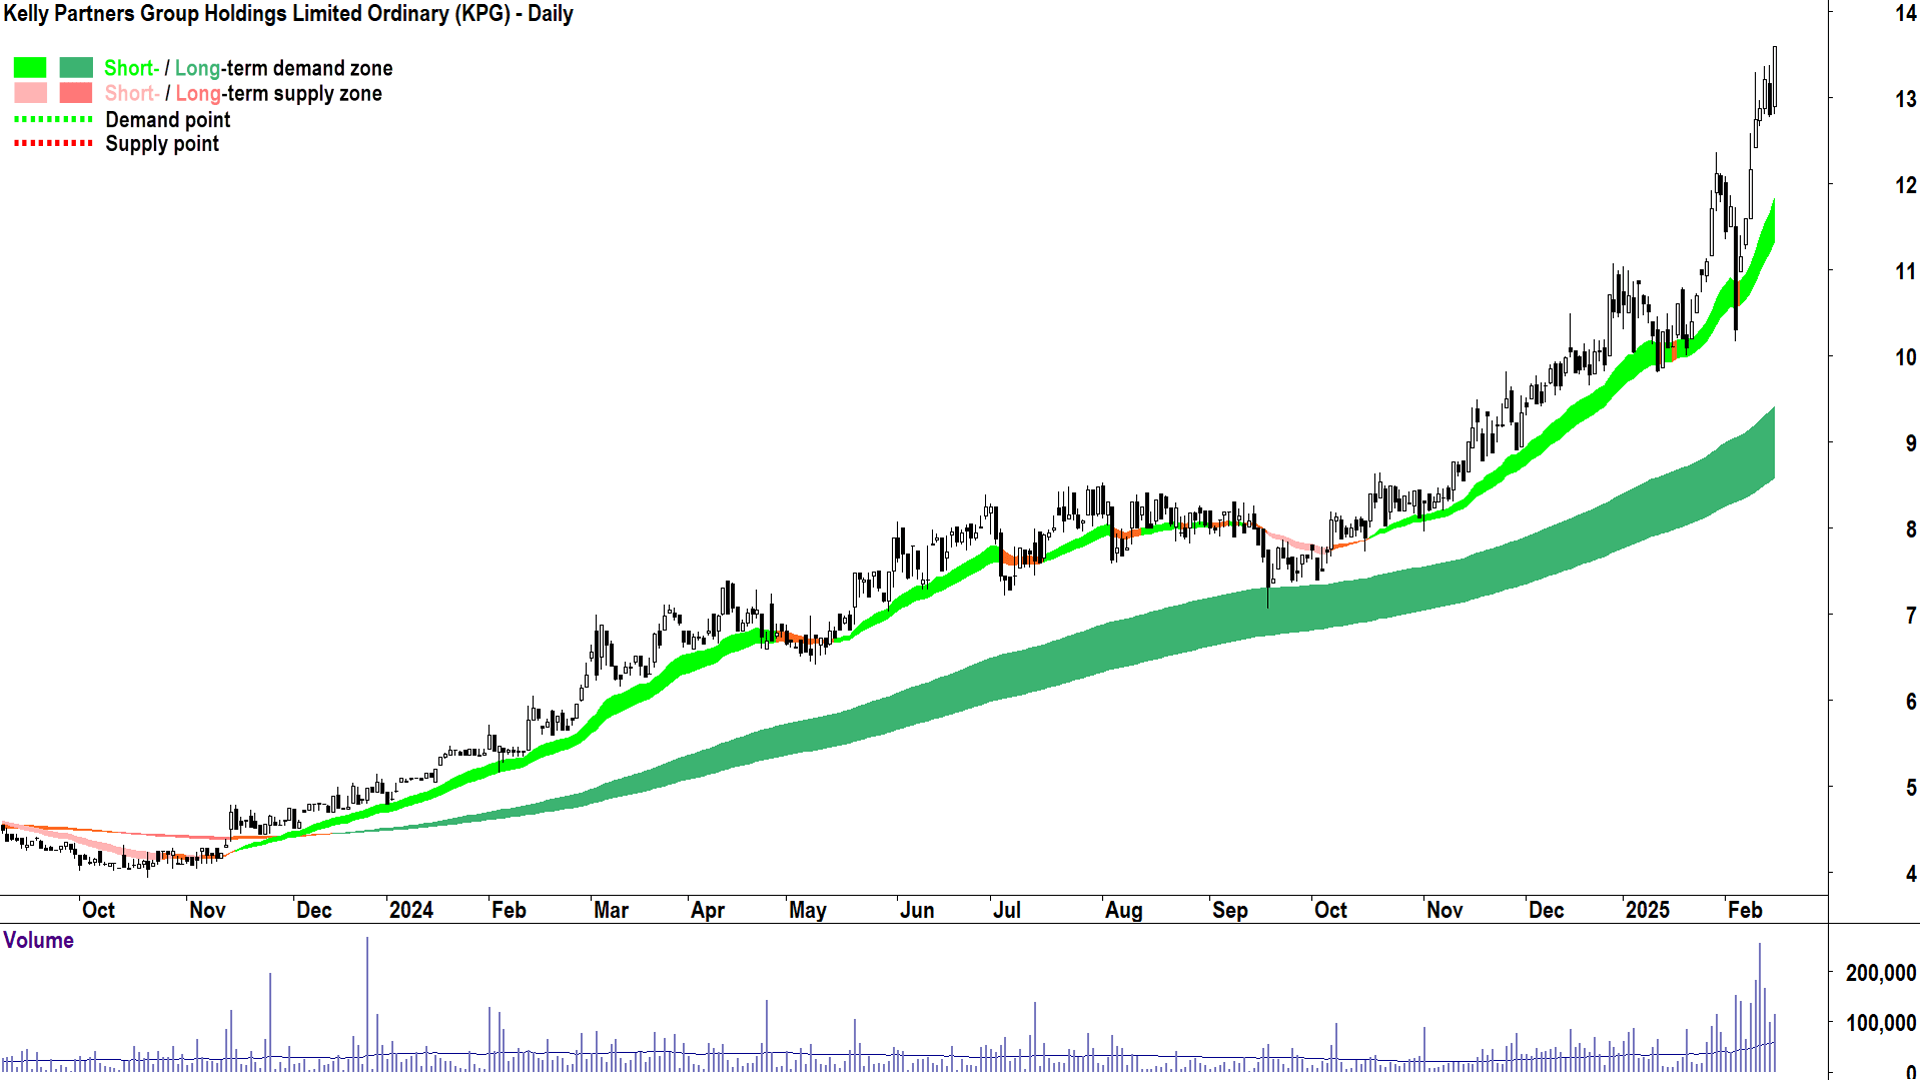Click the 'term demand zone' legend text
The image size is (1920, 1080).
point(308,68)
